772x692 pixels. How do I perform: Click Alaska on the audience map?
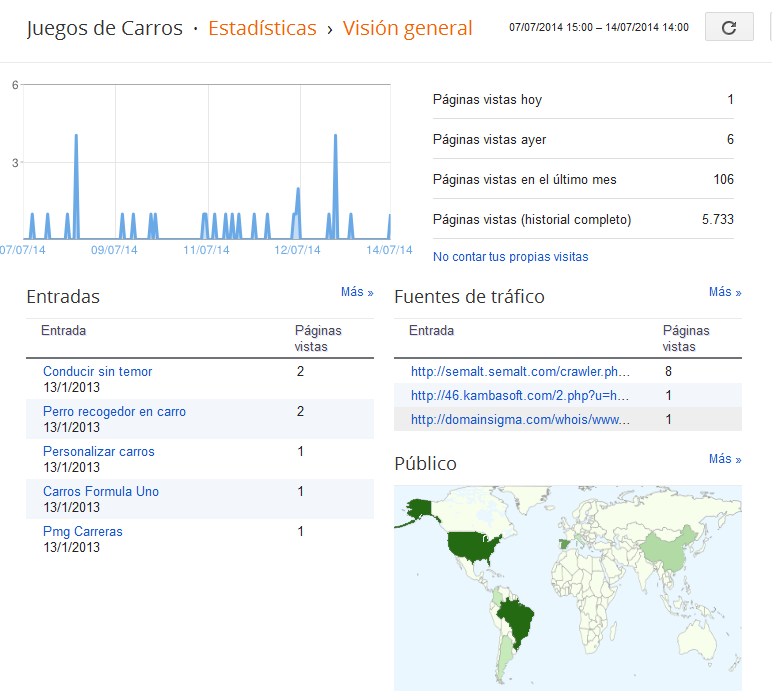coord(418,509)
